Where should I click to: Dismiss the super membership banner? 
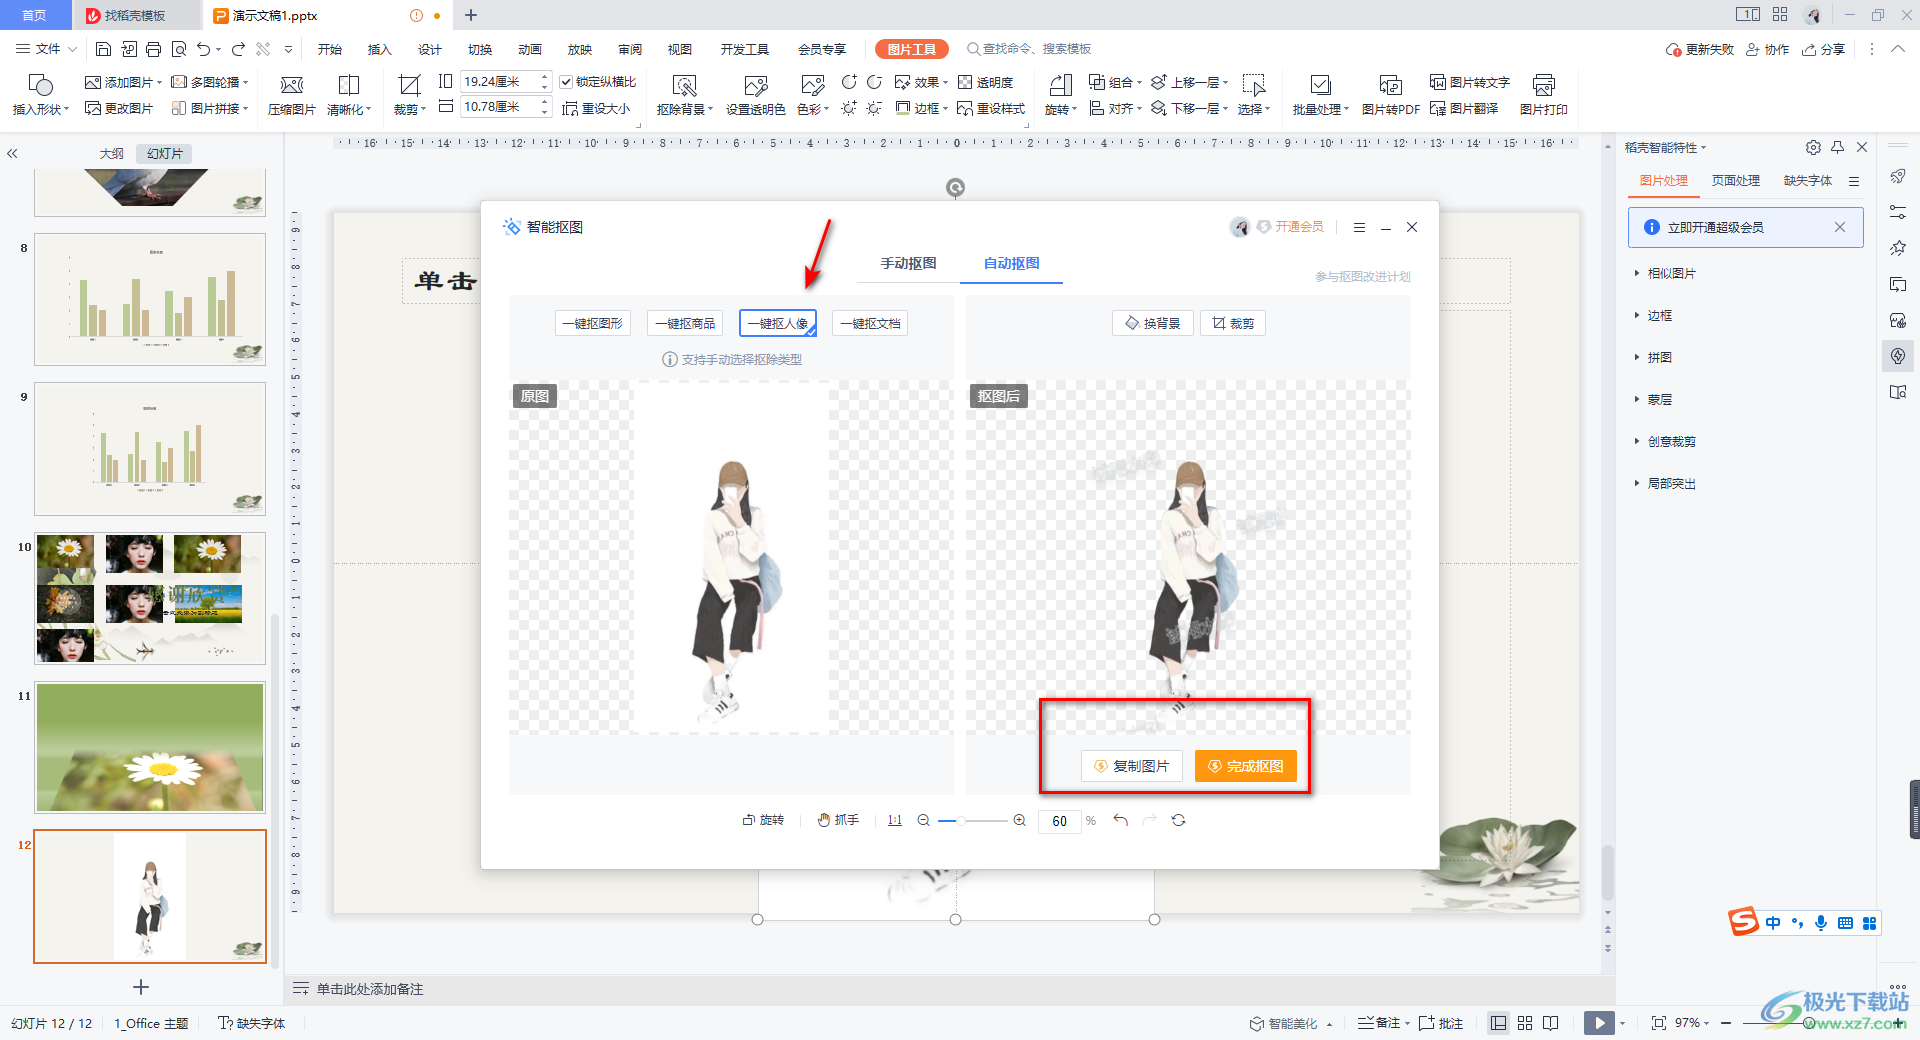point(1839,227)
